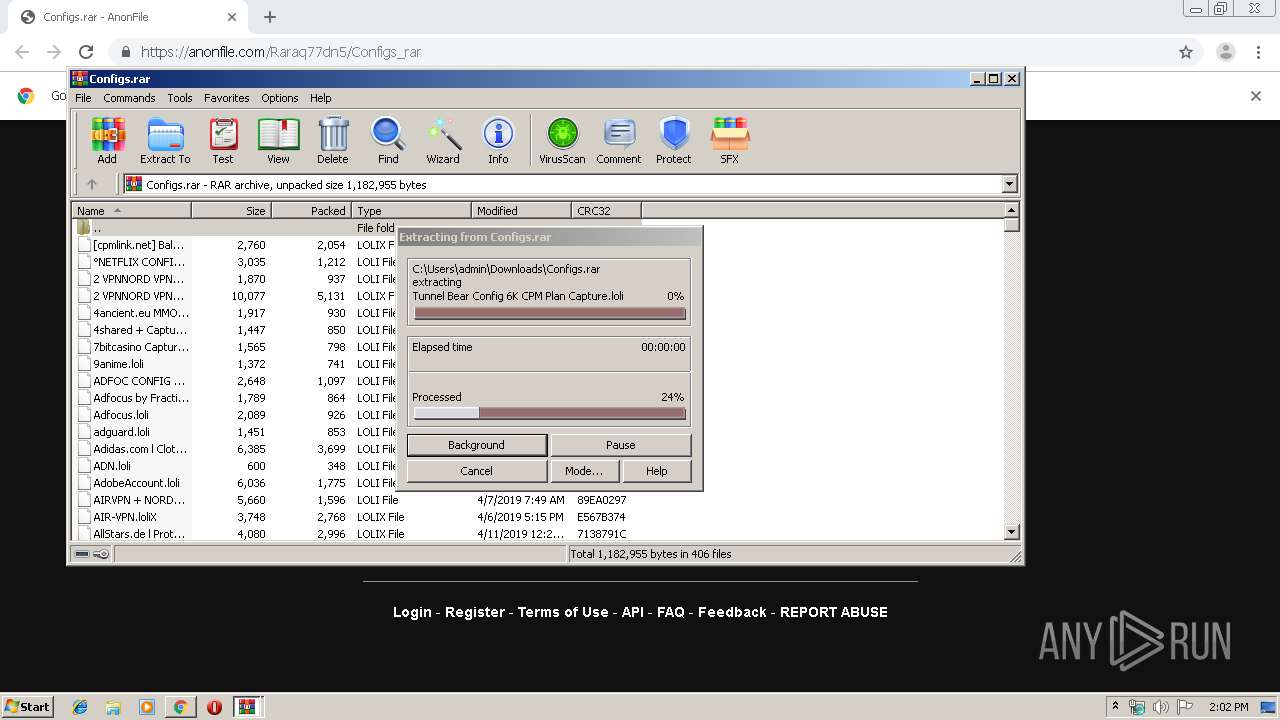Viewport: 1280px width, 720px height.
Task: Open the Wizard wand icon
Action: (443, 140)
